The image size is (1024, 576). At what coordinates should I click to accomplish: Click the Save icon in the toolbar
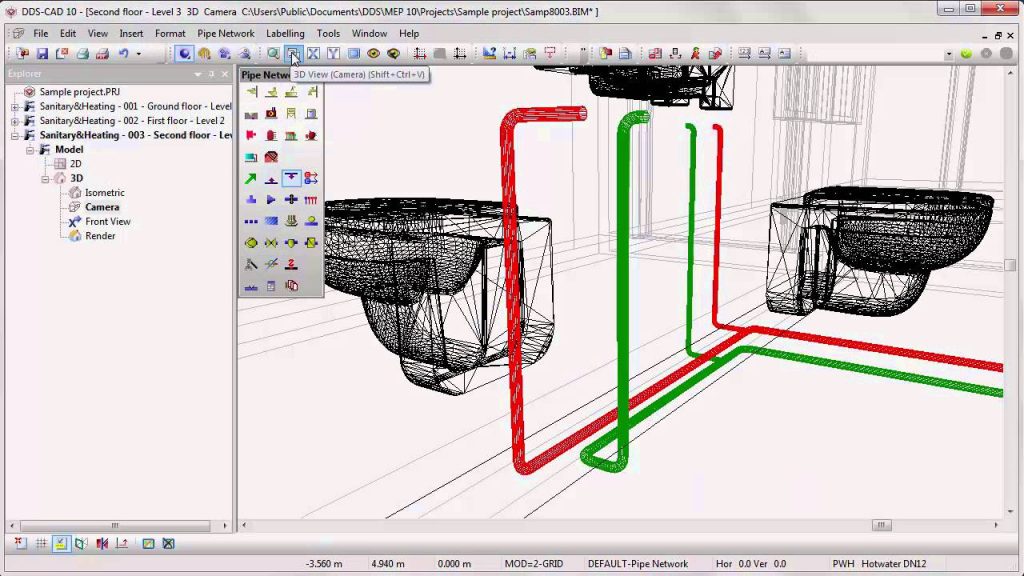click(x=43, y=54)
